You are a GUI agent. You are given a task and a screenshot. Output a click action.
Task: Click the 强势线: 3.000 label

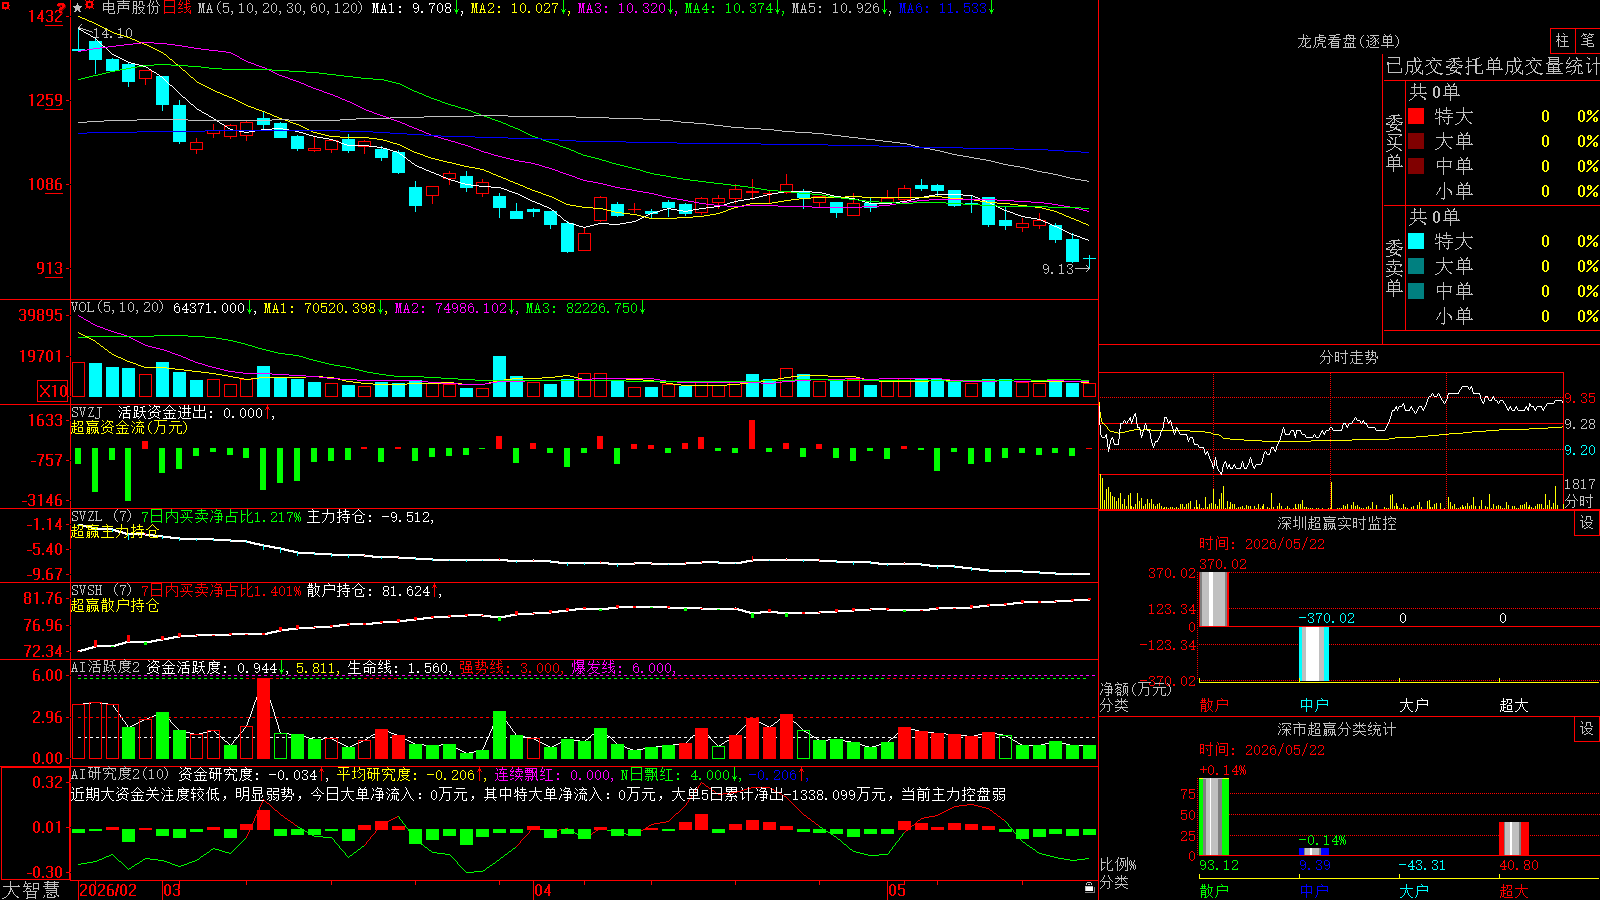coord(511,667)
